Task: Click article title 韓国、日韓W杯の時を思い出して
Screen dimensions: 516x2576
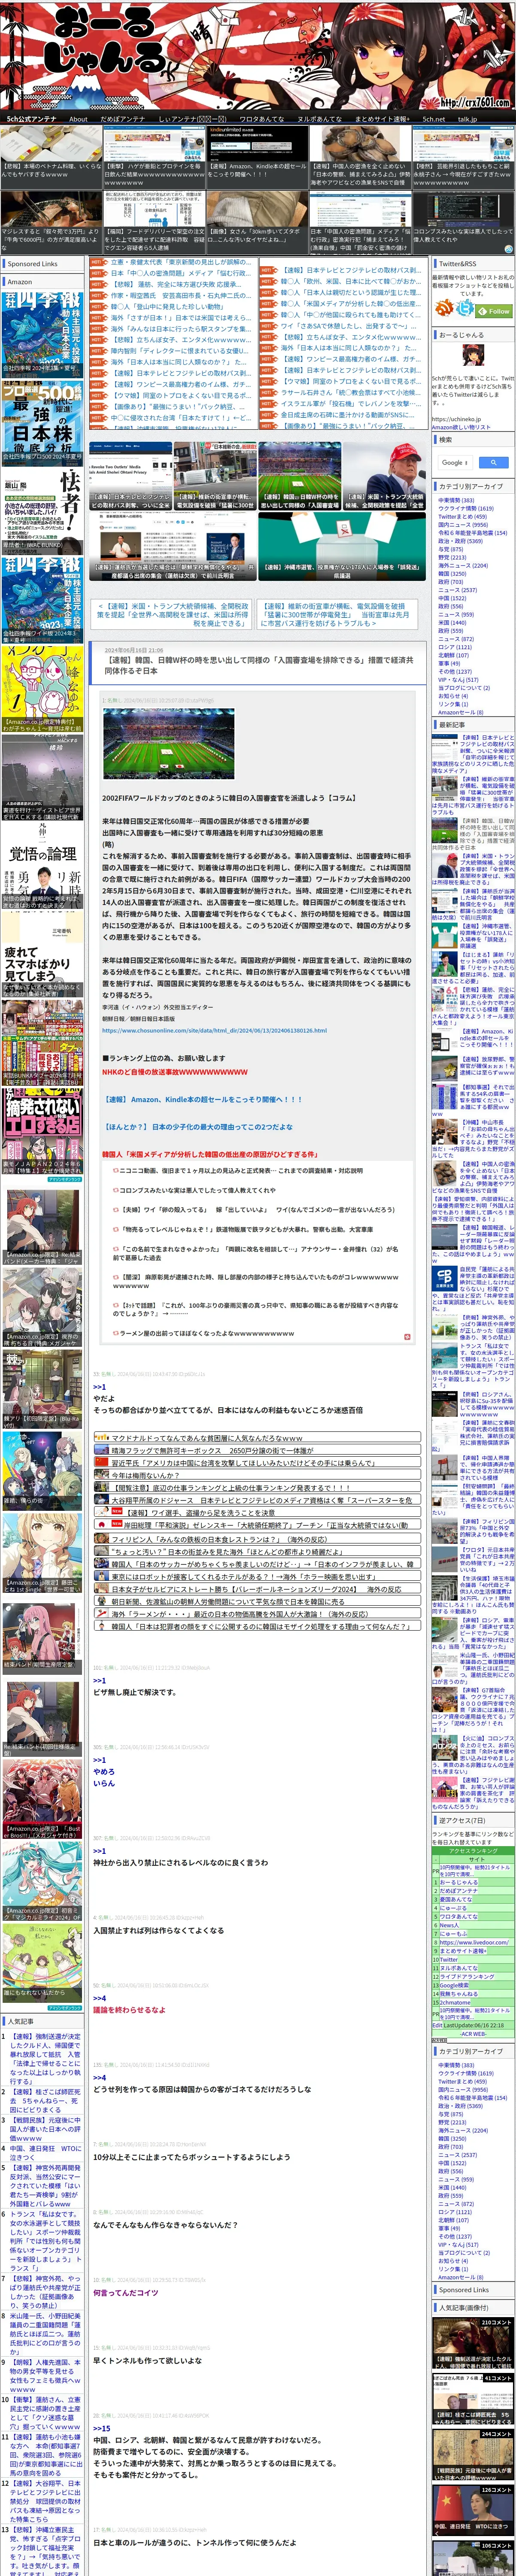Action: tap(258, 665)
